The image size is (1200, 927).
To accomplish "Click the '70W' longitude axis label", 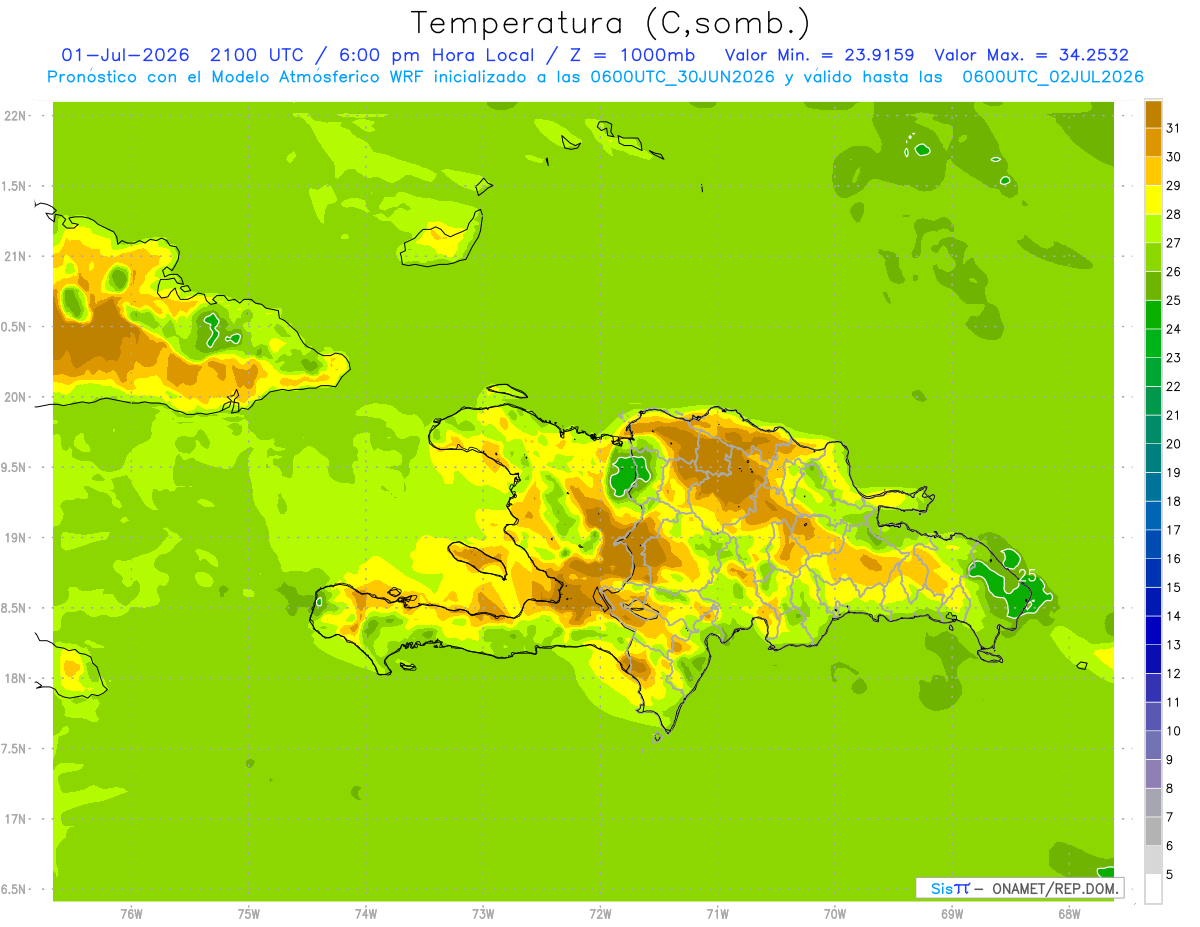I will click(x=835, y=913).
